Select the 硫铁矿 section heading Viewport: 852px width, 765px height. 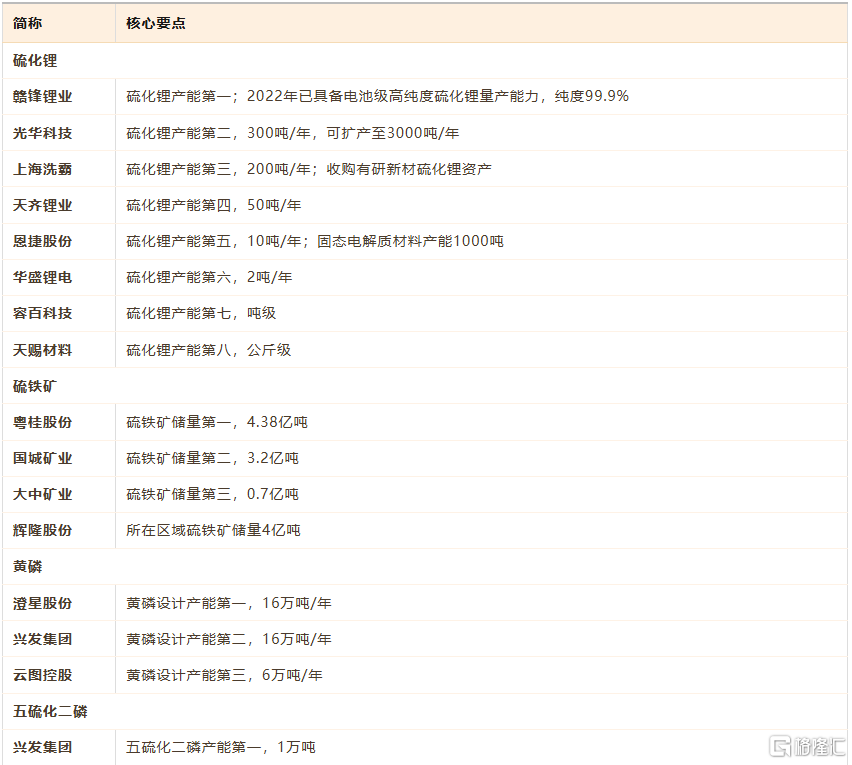pos(35,386)
